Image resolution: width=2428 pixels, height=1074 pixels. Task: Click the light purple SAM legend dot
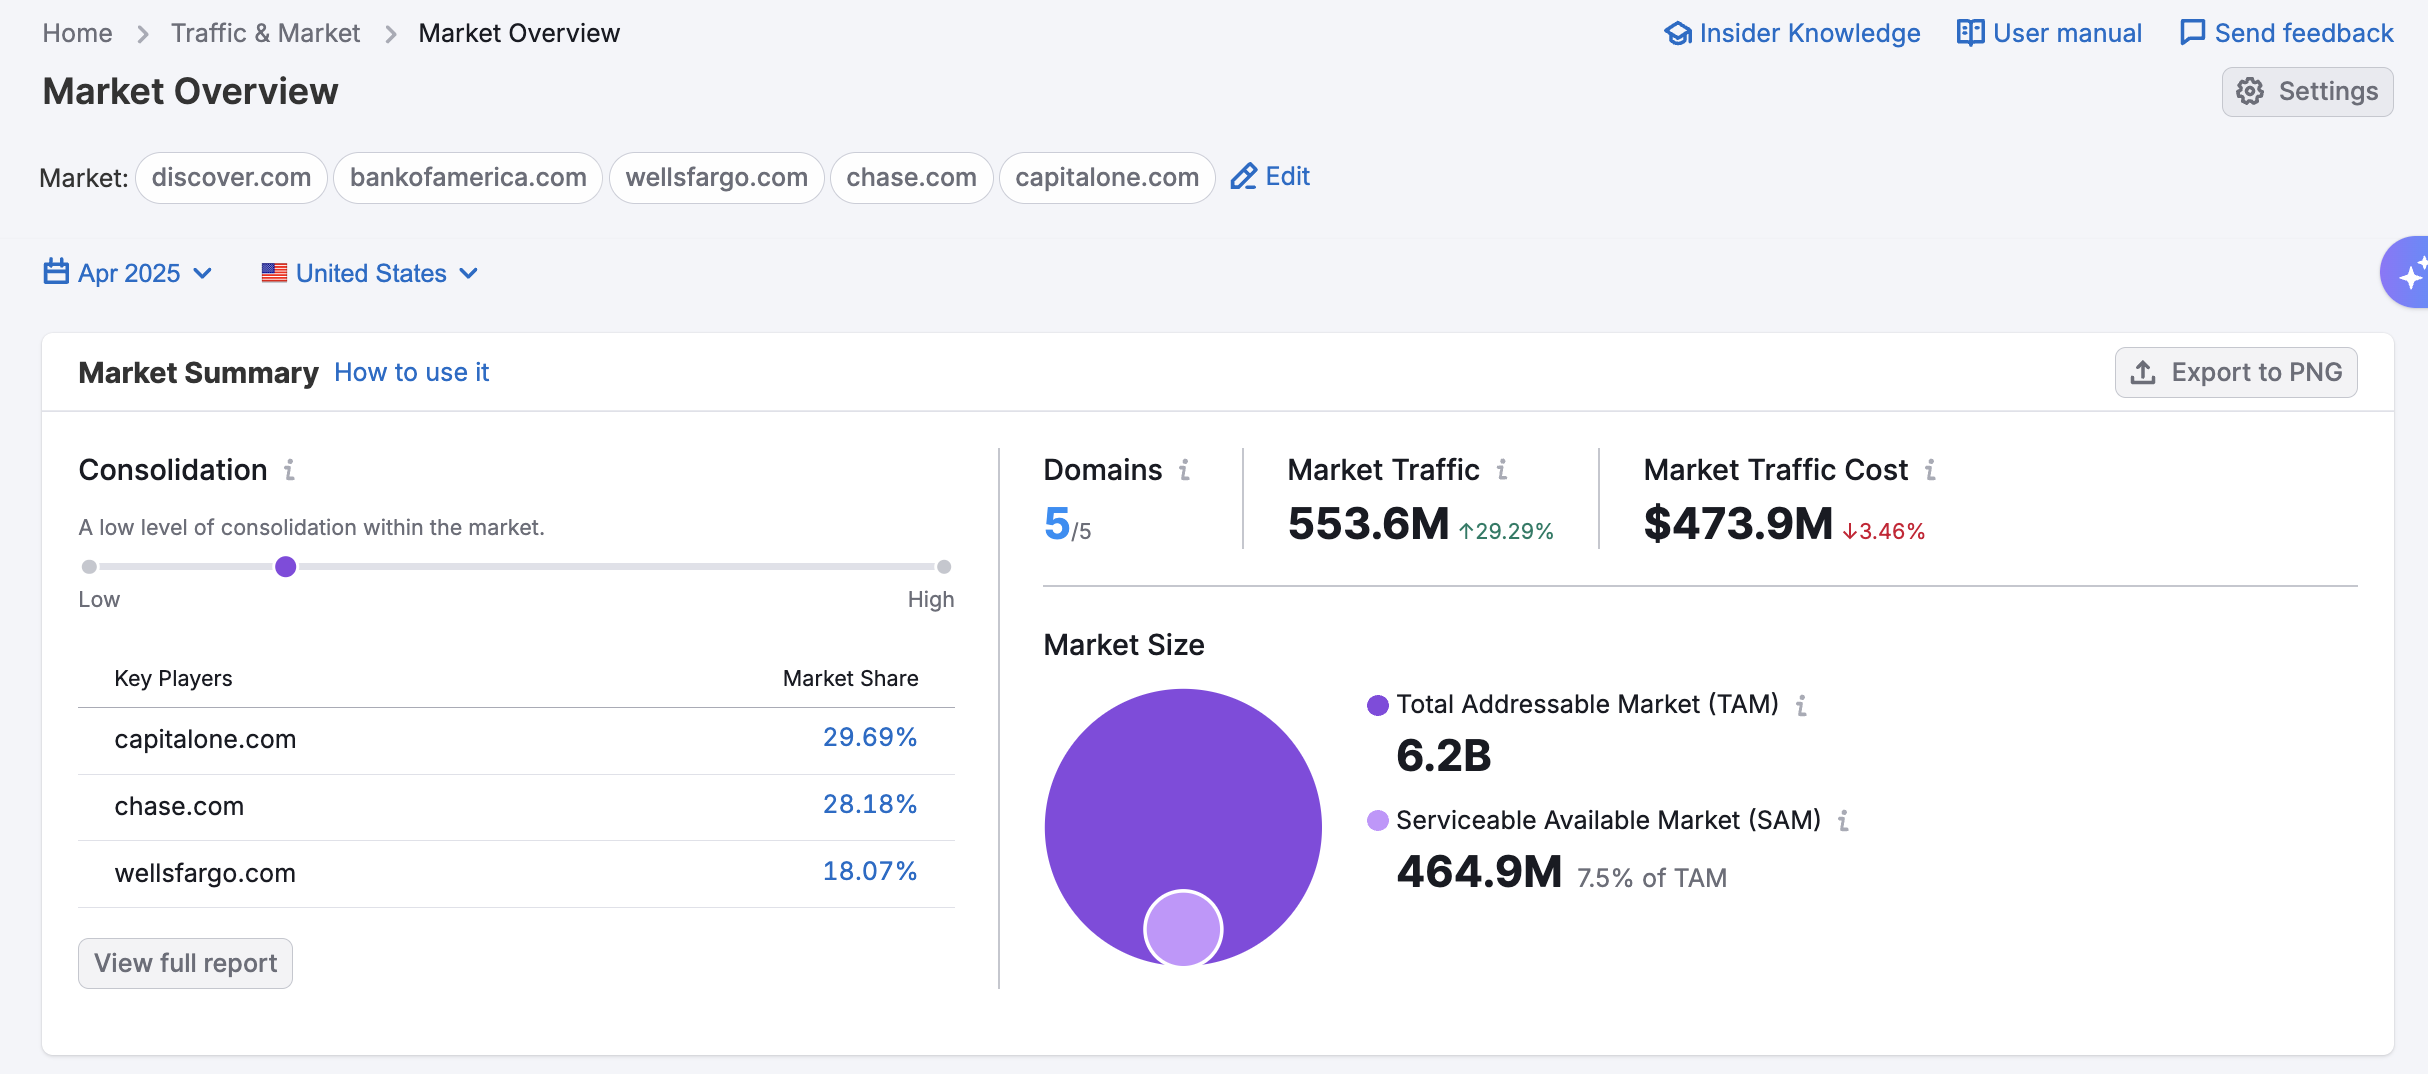1378,821
